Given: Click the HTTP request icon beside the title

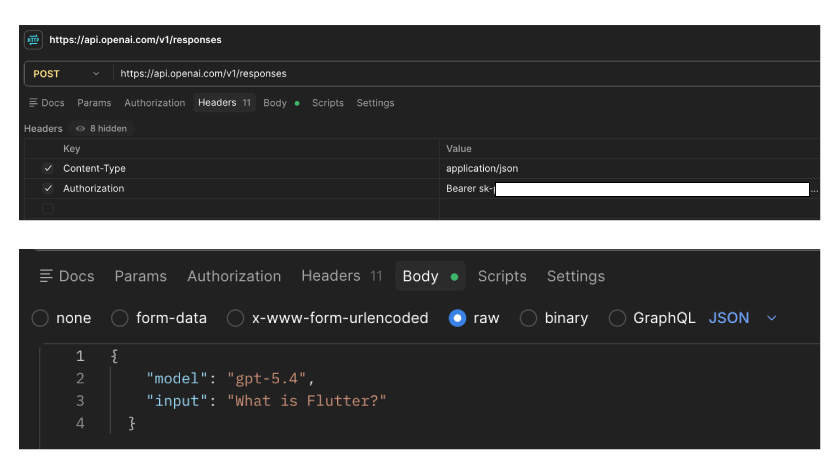Looking at the screenshot, I should 33,40.
